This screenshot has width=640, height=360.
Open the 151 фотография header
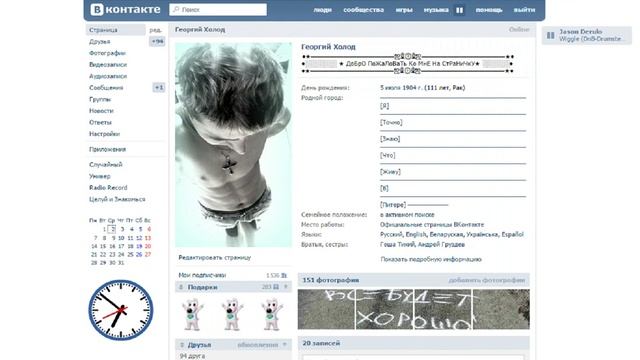point(331,280)
